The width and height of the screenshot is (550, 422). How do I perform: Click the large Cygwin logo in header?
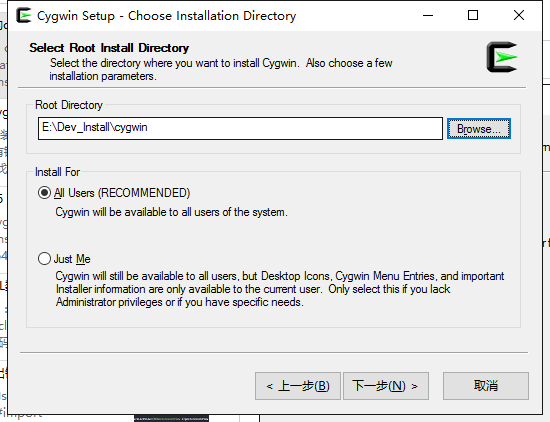coord(502,57)
